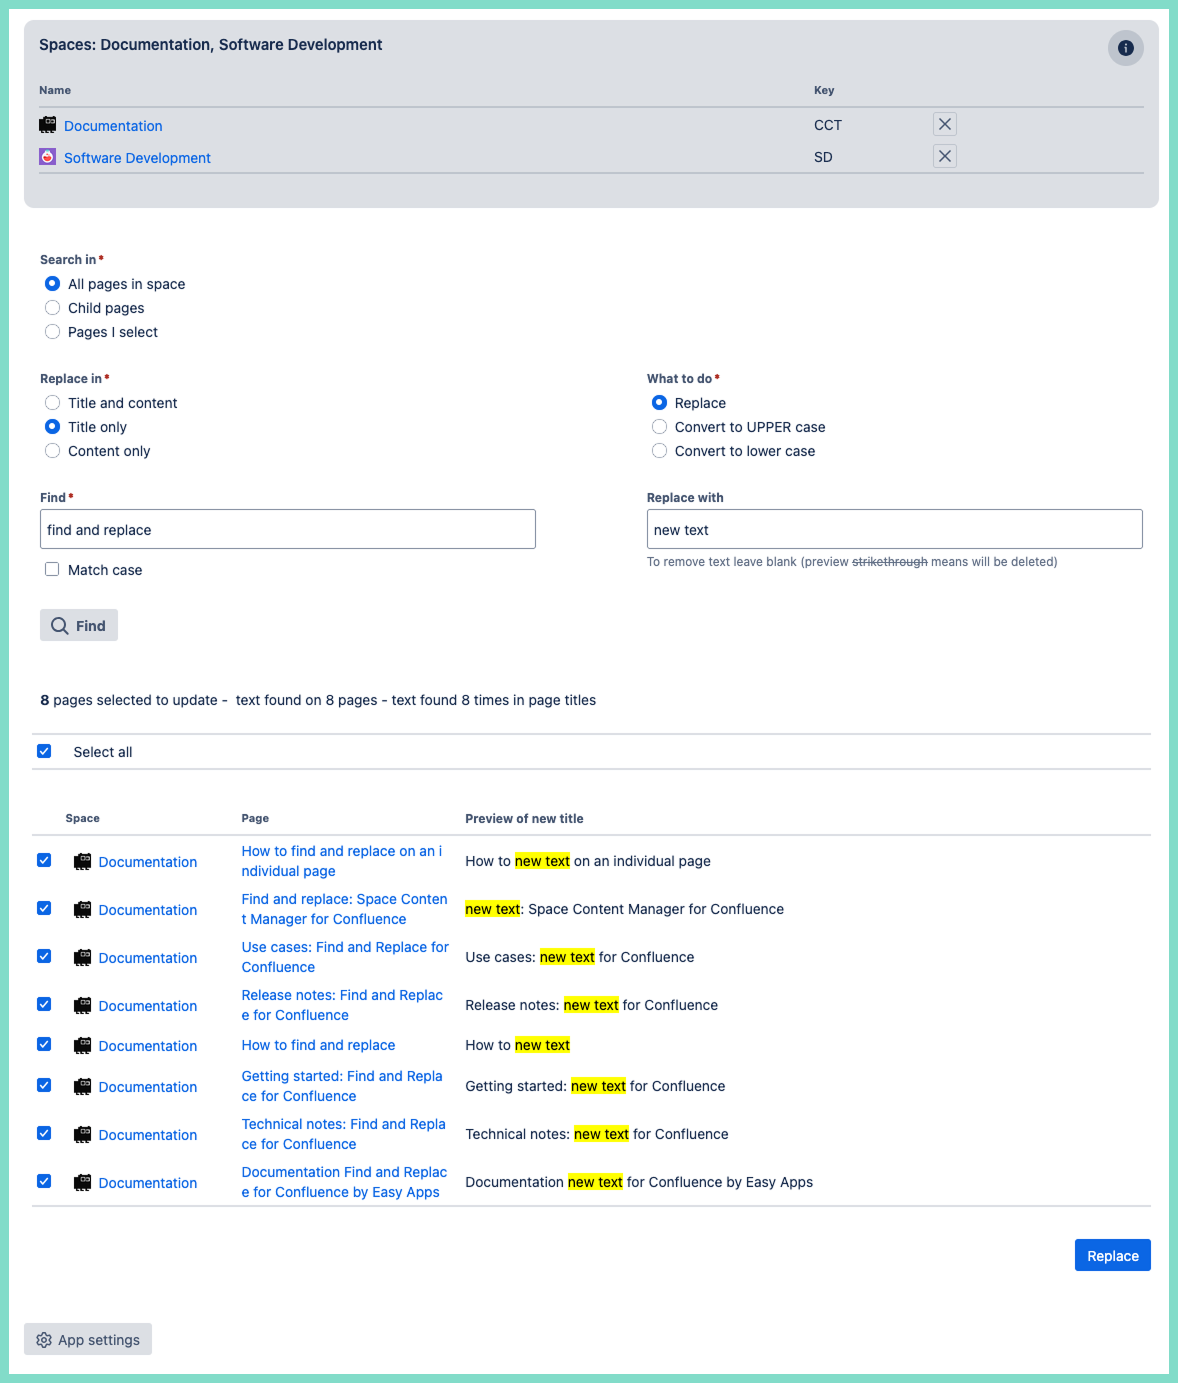Viewport: 1178px width, 1383px height.
Task: Select the 'Child pages' radio option
Action: (x=53, y=308)
